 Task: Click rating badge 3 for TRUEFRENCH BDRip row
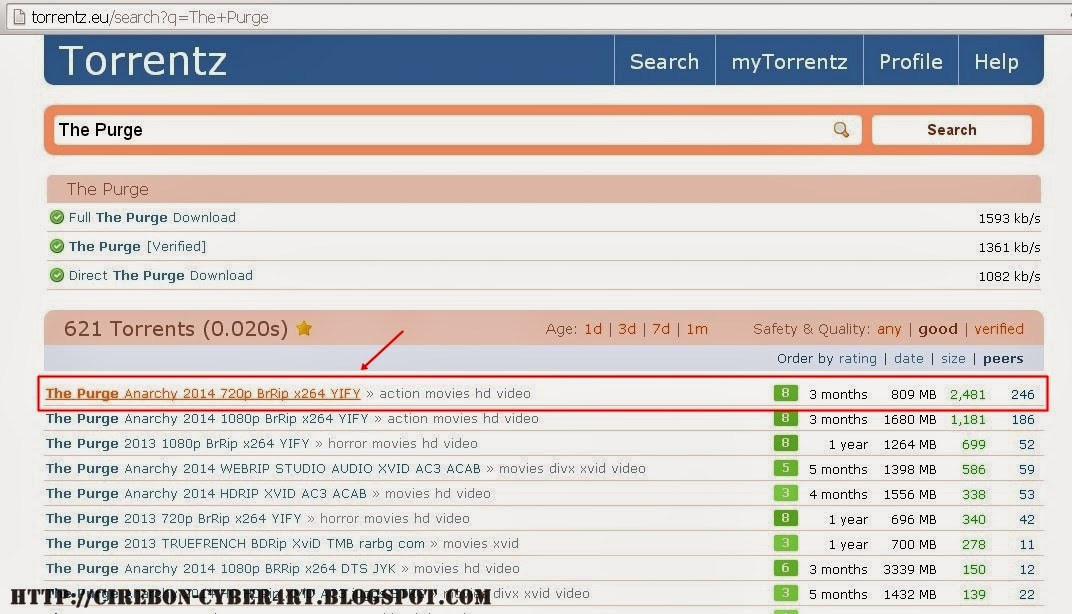[786, 544]
